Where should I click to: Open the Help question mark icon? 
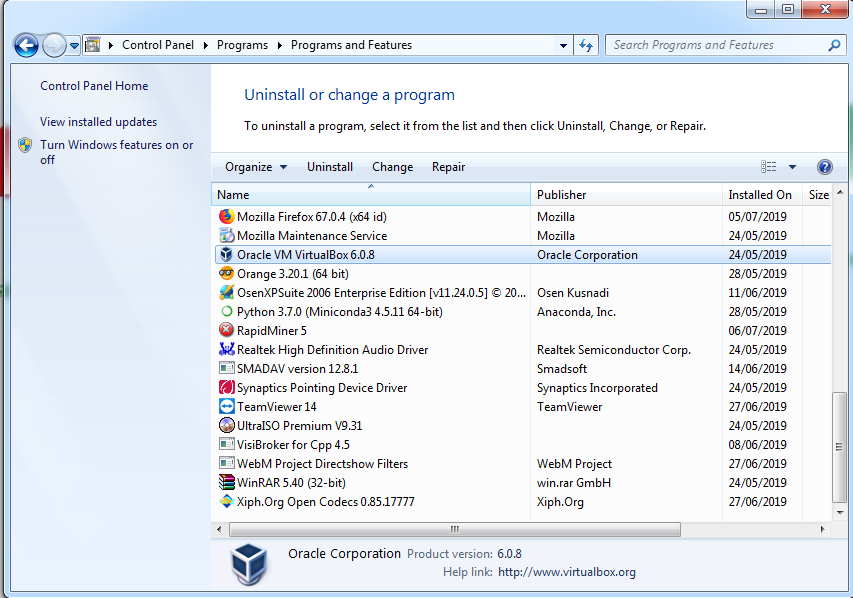824,166
